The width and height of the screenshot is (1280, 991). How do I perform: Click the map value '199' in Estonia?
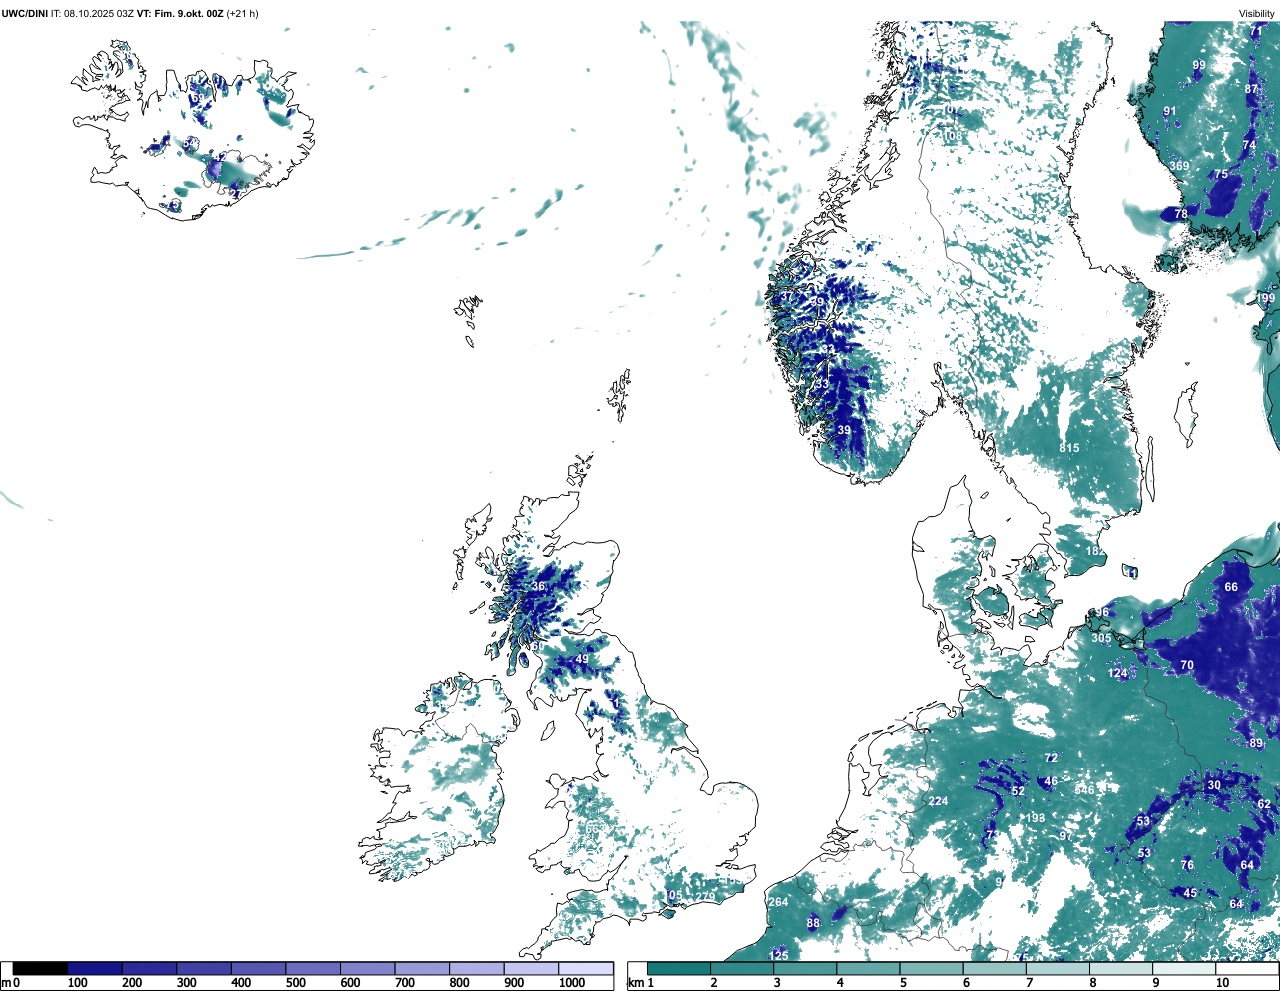click(1266, 298)
